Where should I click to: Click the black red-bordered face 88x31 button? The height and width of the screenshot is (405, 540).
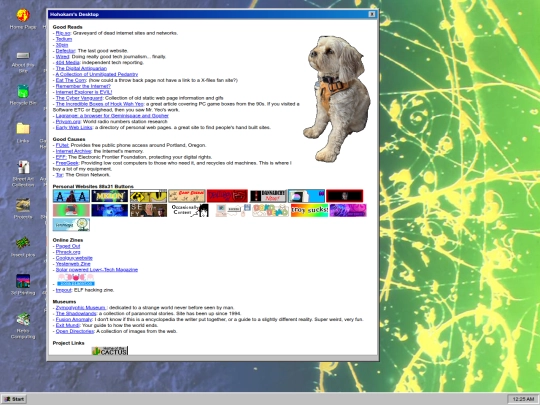(x=345, y=196)
